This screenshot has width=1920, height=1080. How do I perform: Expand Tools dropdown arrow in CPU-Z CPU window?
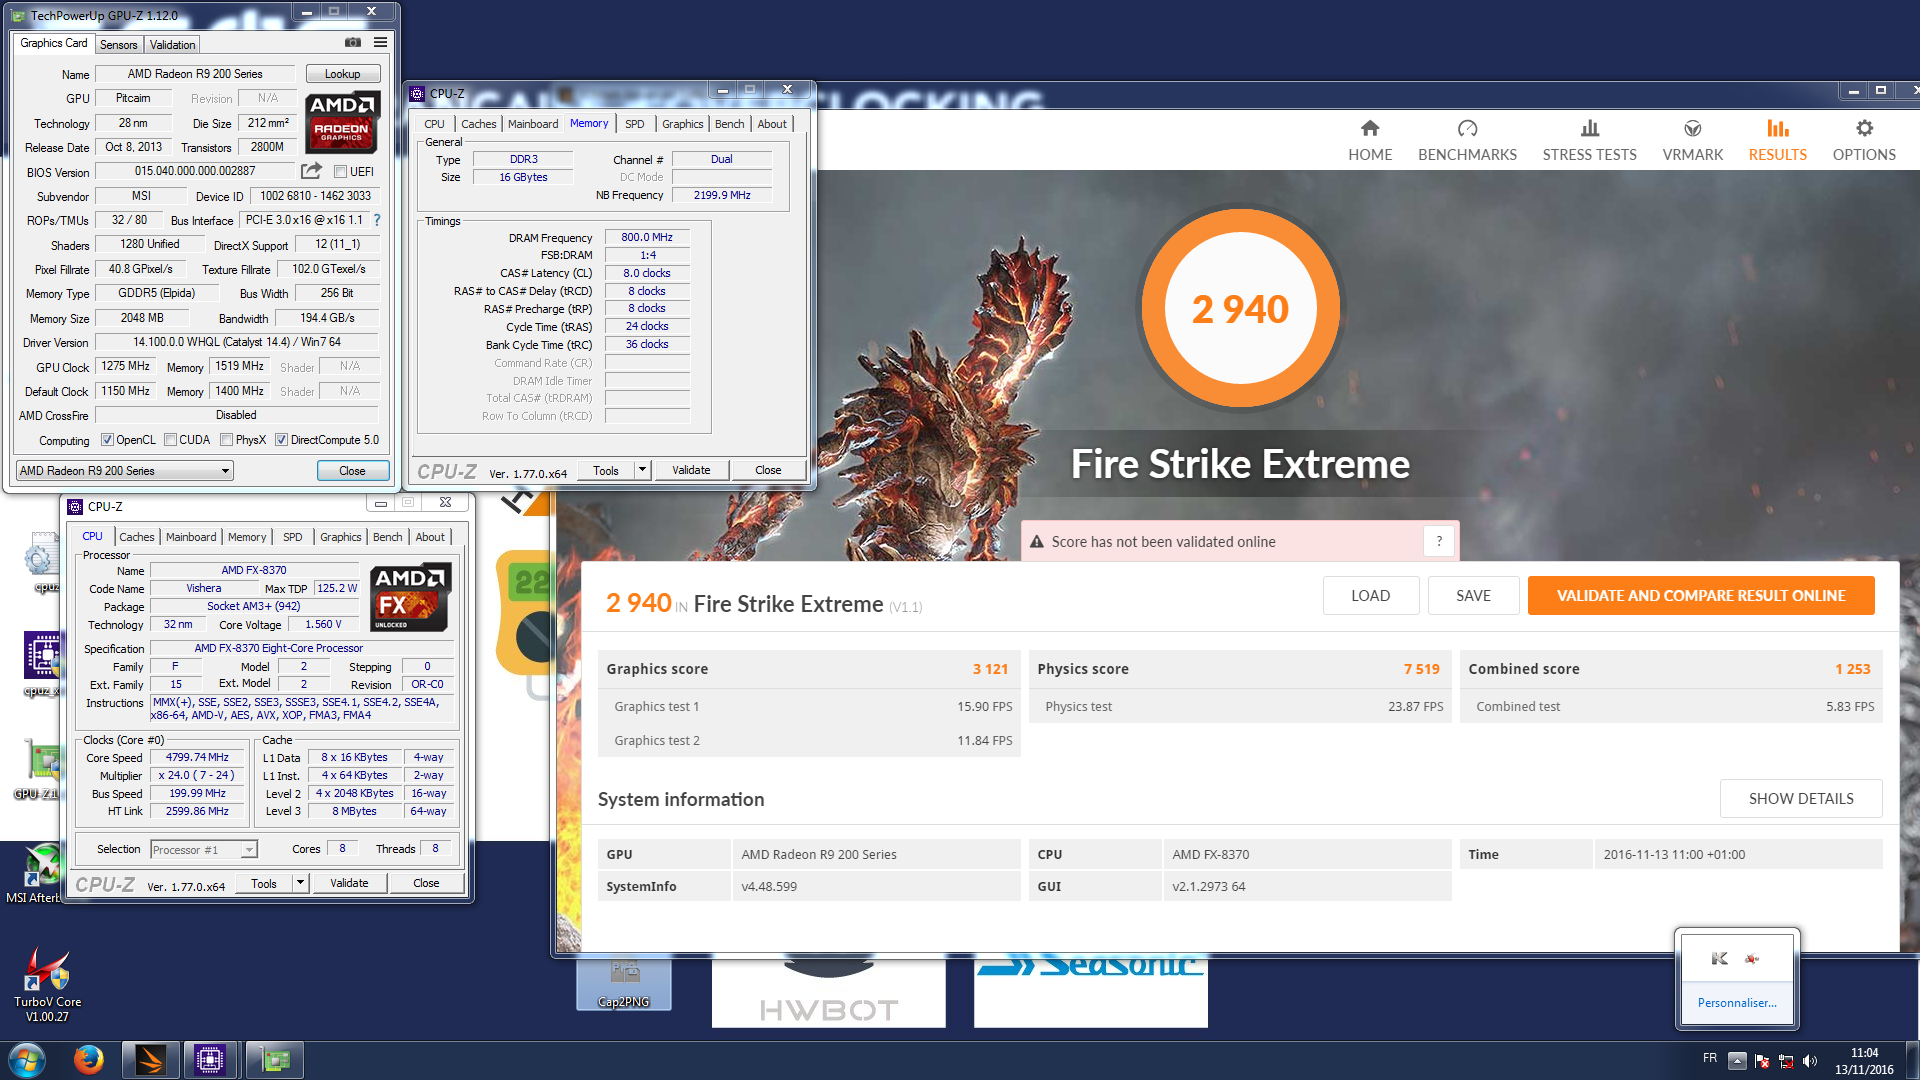tap(300, 882)
